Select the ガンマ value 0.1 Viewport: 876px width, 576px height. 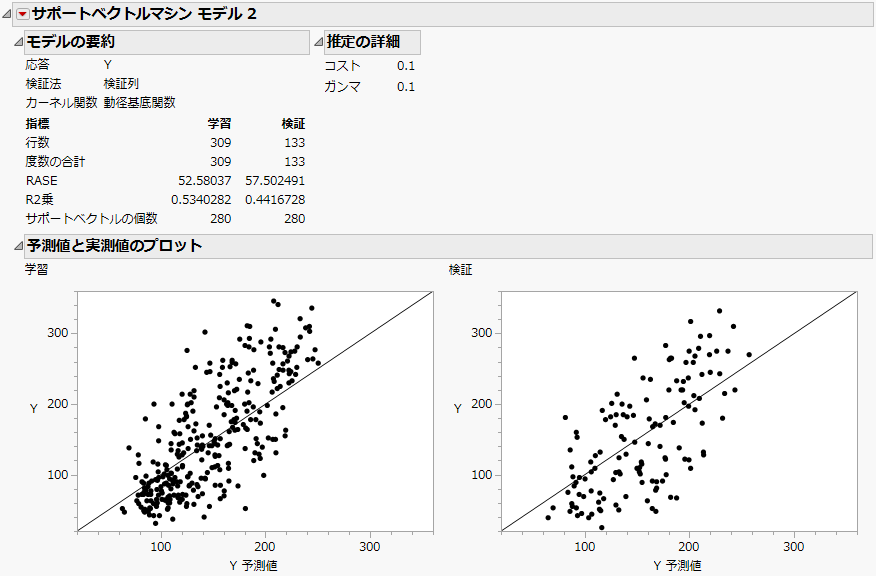point(407,86)
